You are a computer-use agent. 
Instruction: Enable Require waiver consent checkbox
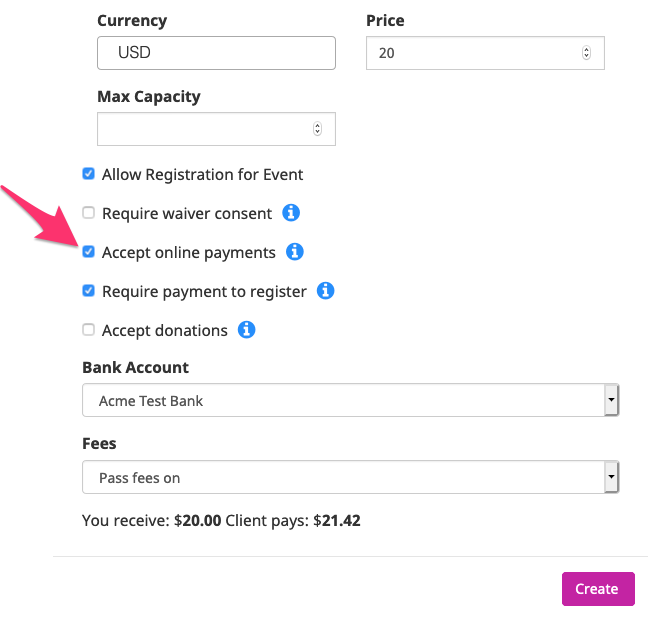click(88, 213)
